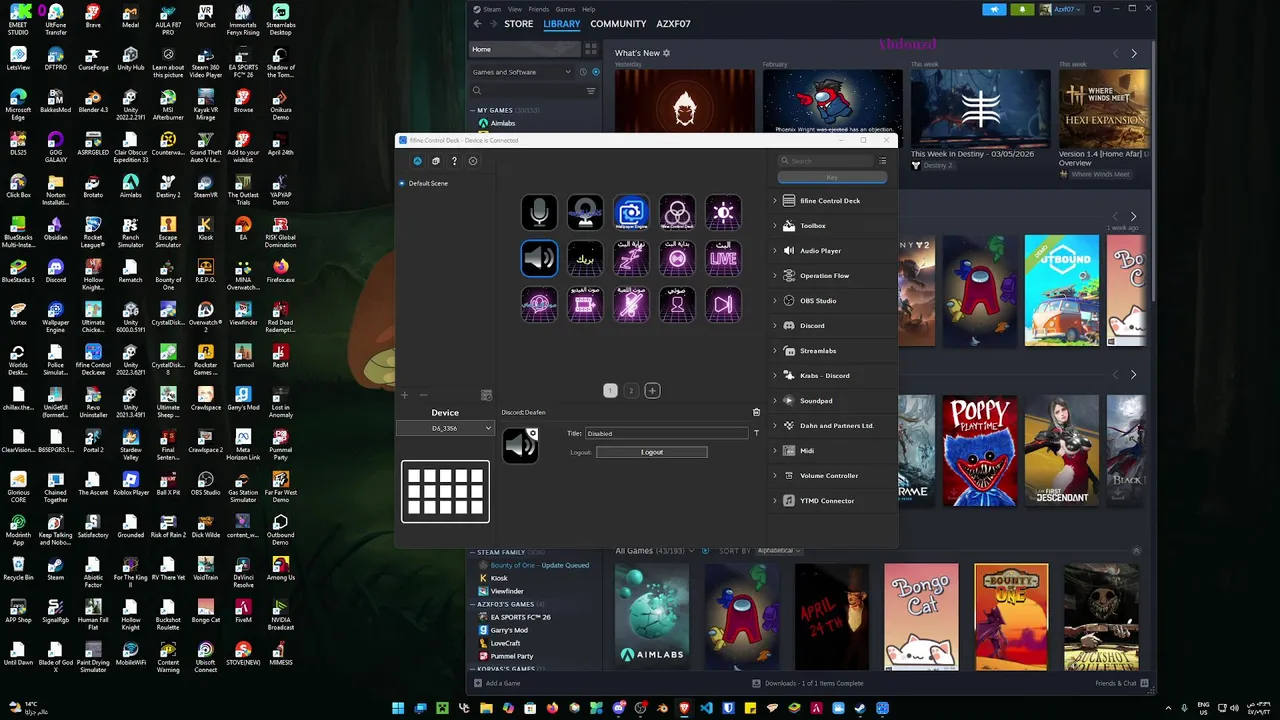Add a new key page with plus button
Viewport: 1280px width, 720px height.
tap(652, 391)
